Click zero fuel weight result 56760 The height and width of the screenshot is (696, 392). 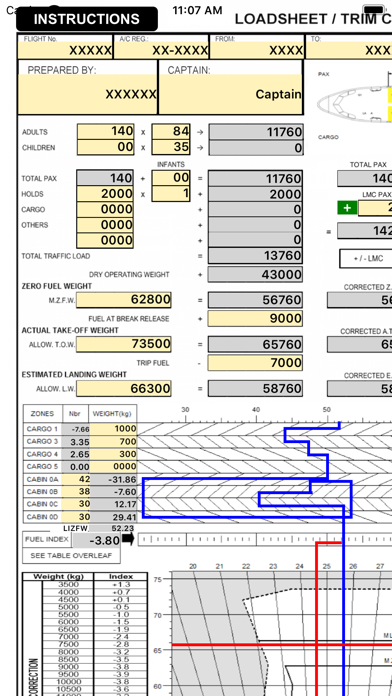(255, 300)
